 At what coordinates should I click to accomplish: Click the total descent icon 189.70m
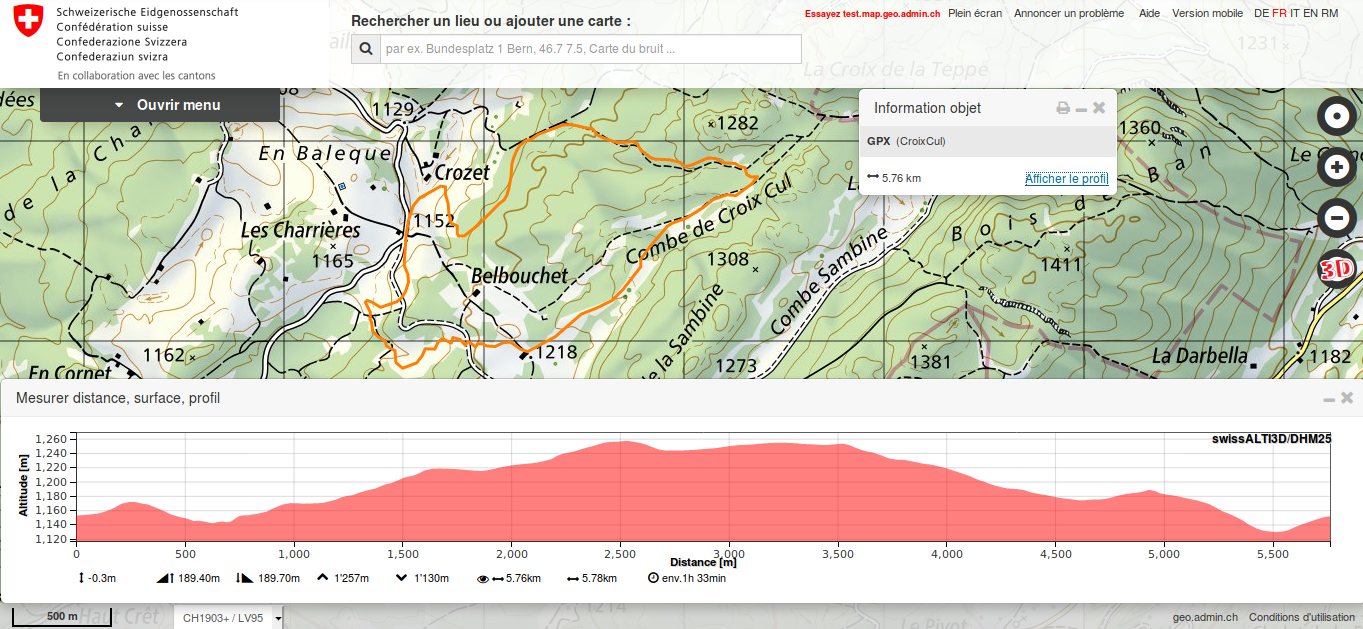pyautogui.click(x=244, y=578)
